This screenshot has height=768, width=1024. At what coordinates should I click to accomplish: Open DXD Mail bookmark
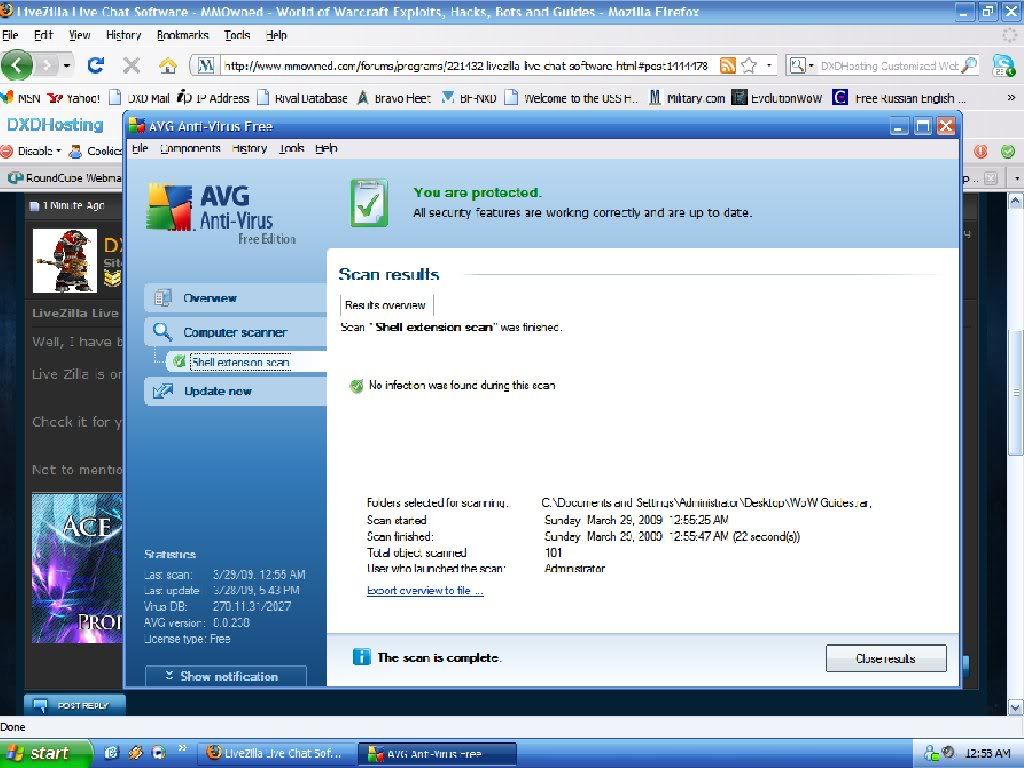click(140, 98)
